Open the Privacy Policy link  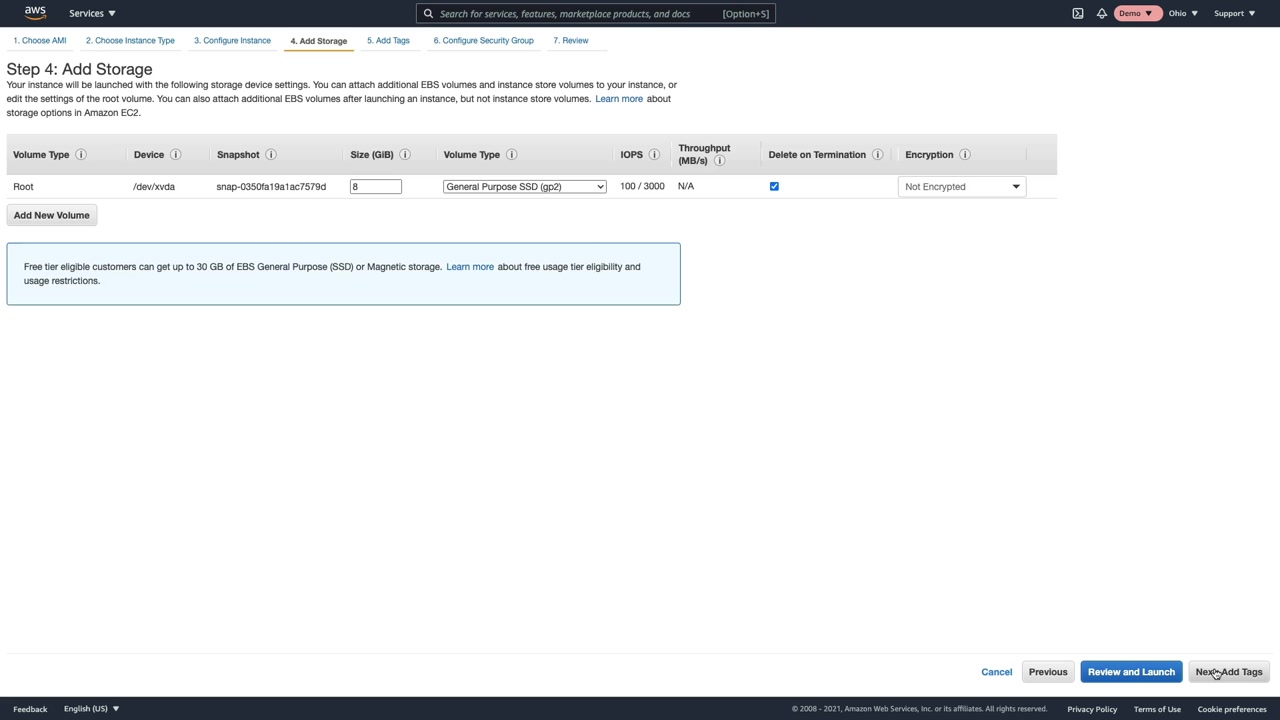point(1092,709)
